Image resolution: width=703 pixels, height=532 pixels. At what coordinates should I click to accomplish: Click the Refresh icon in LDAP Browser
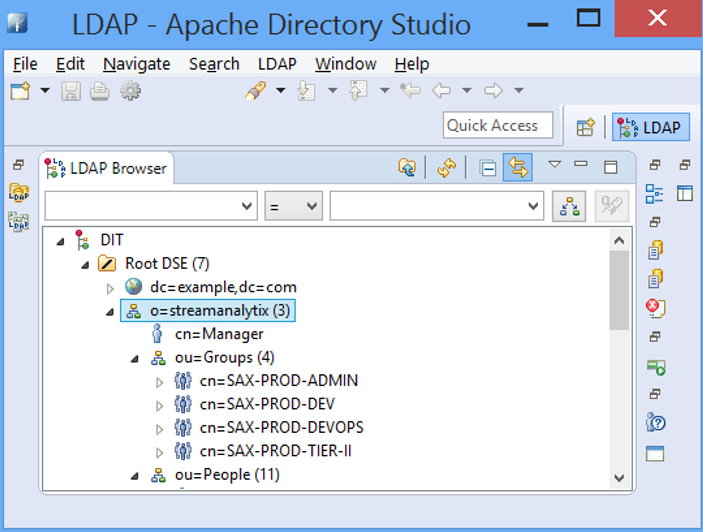pyautogui.click(x=446, y=168)
